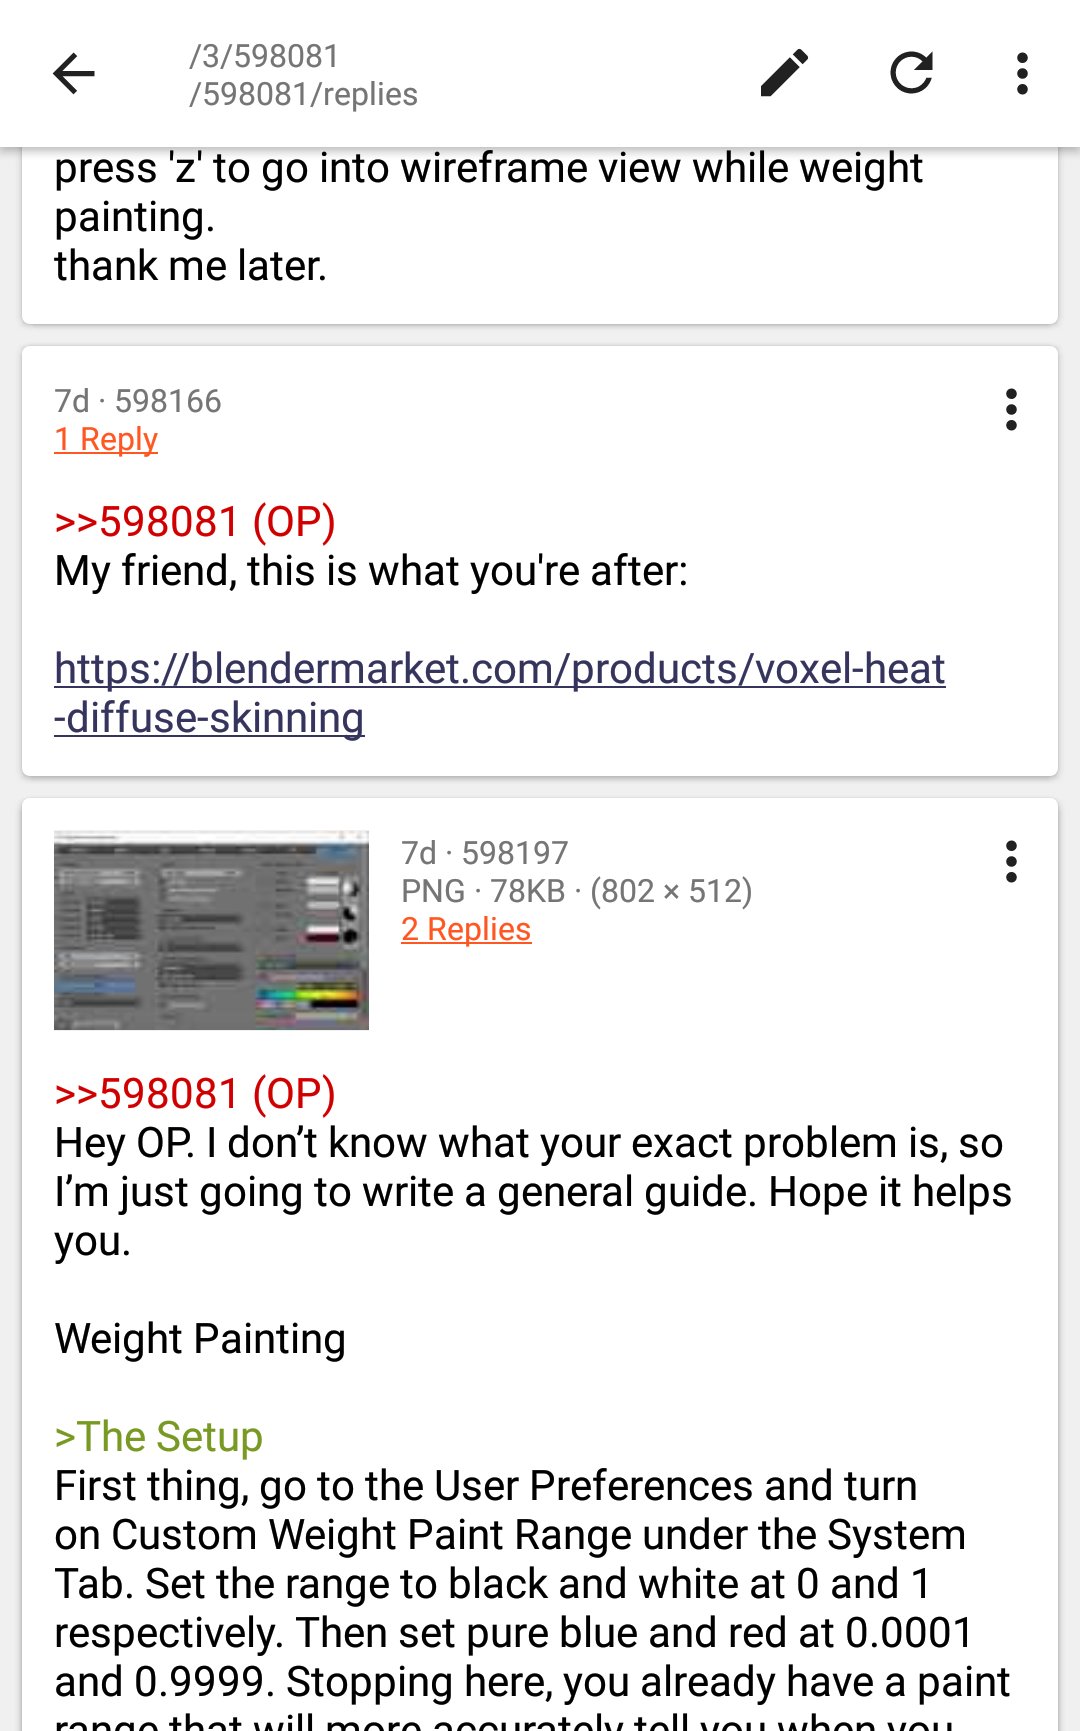Tap >>598081 (OP) quote in post 598166

[195, 522]
